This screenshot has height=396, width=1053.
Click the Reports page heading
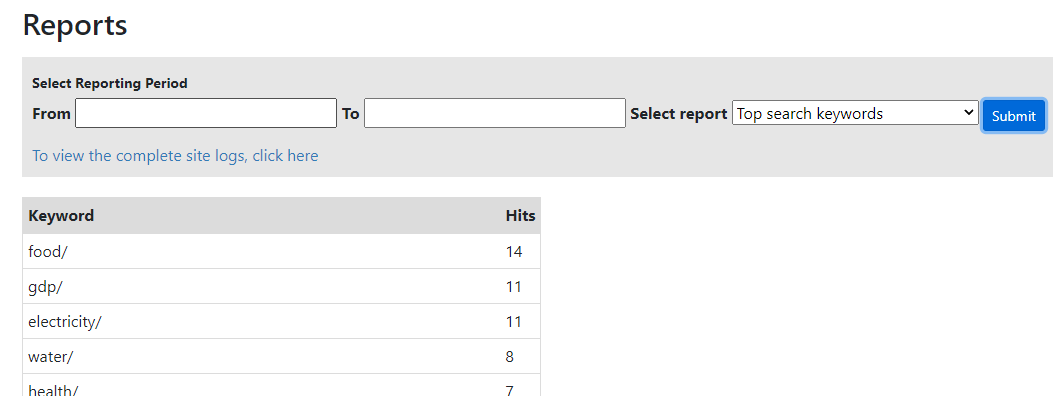click(x=75, y=26)
